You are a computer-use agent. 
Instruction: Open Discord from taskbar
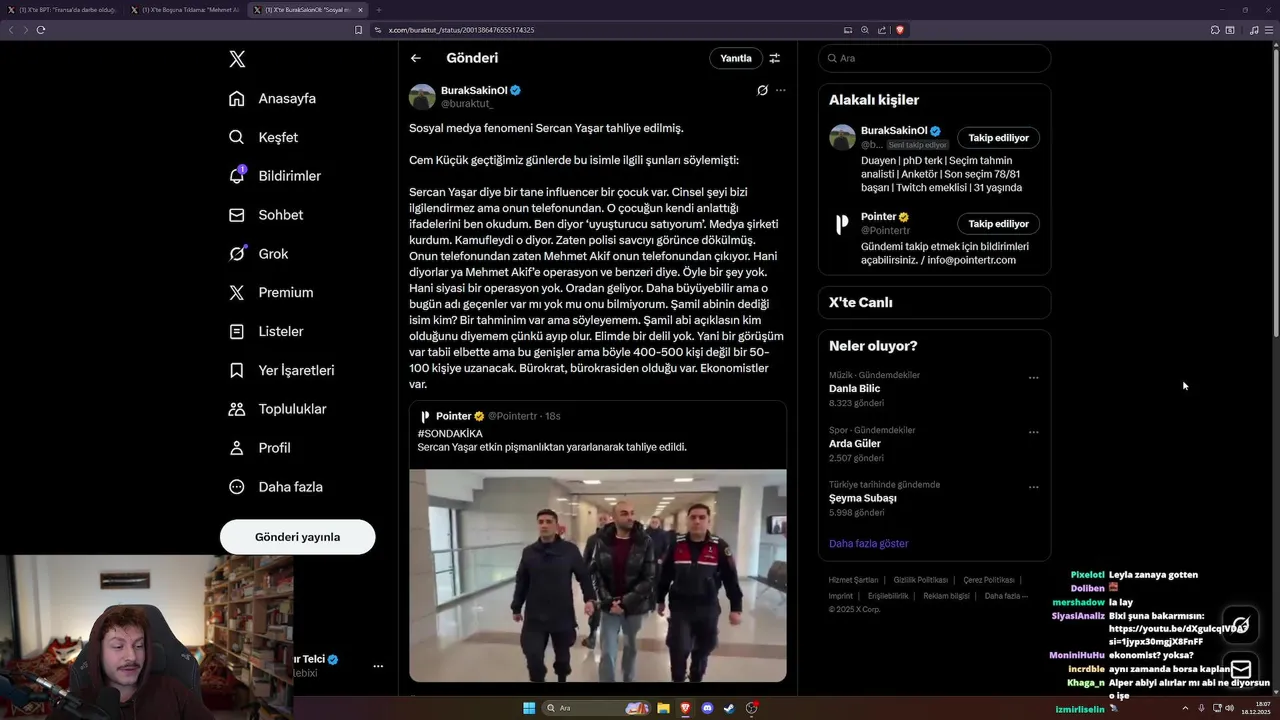[x=707, y=708]
